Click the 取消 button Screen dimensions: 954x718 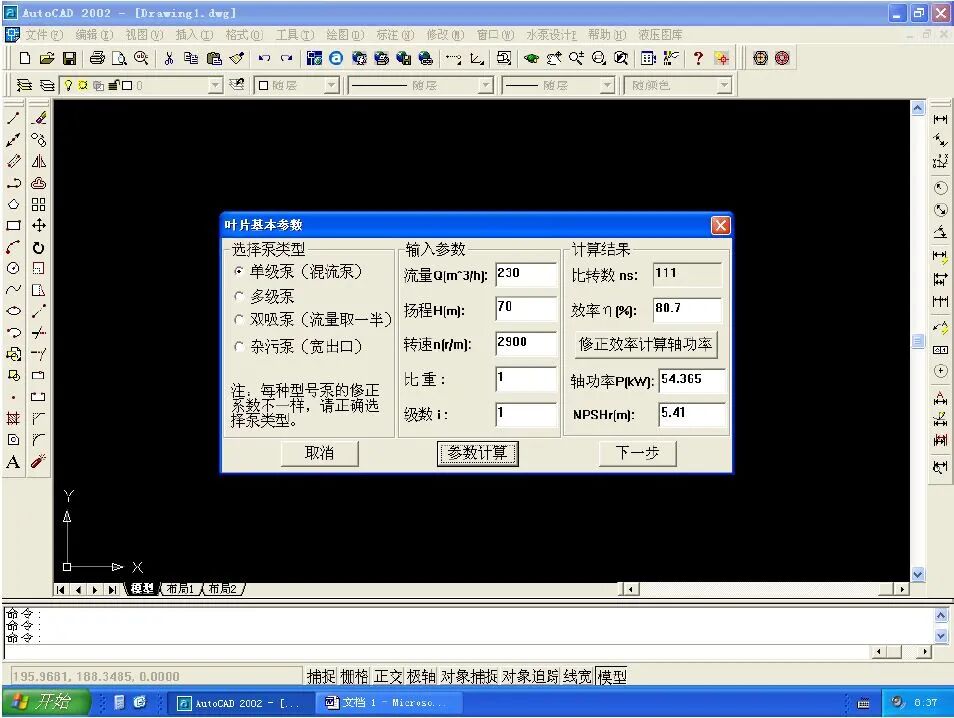[319, 453]
